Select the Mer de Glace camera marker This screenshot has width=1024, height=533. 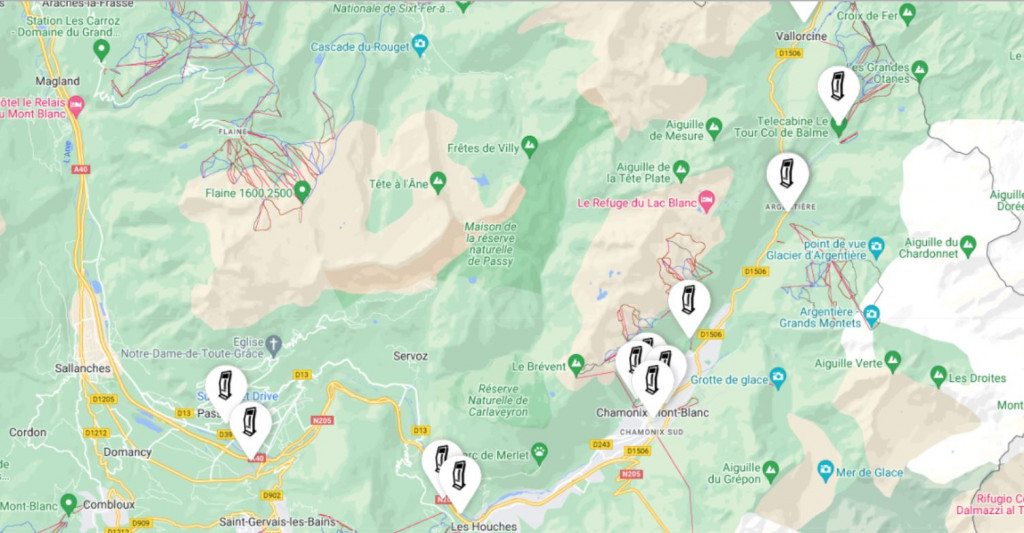pos(826,470)
